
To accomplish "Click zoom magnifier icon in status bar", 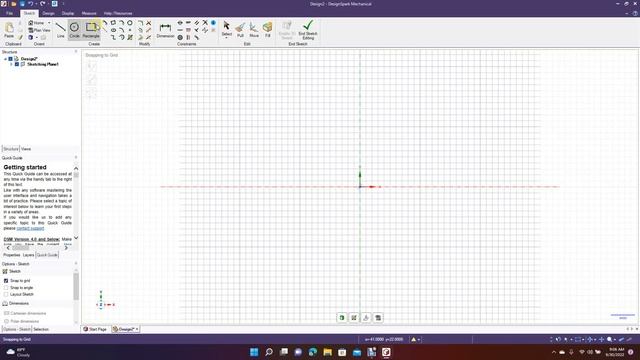I will 609,339.
